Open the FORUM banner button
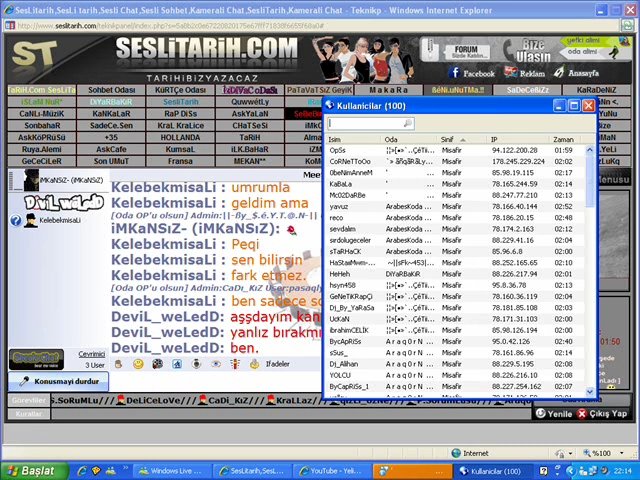Viewport: 640px width, 480px height. [x=466, y=51]
